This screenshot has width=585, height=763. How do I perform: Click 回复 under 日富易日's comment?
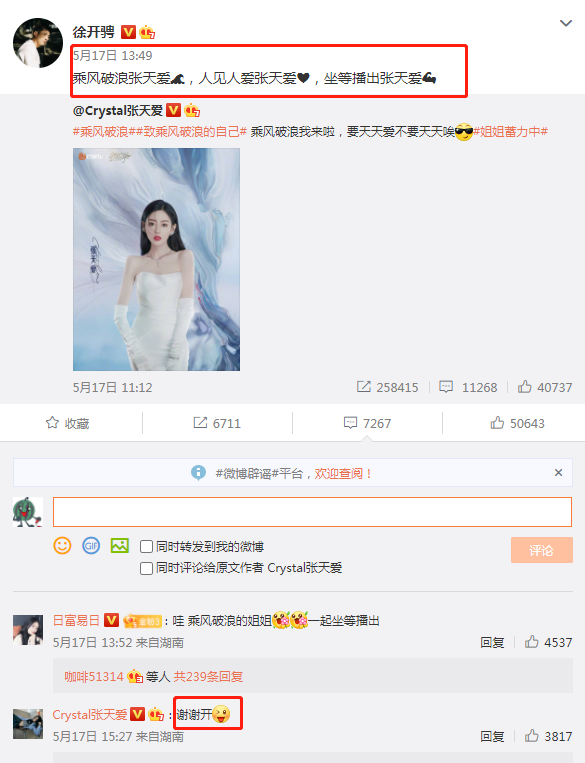pos(492,643)
